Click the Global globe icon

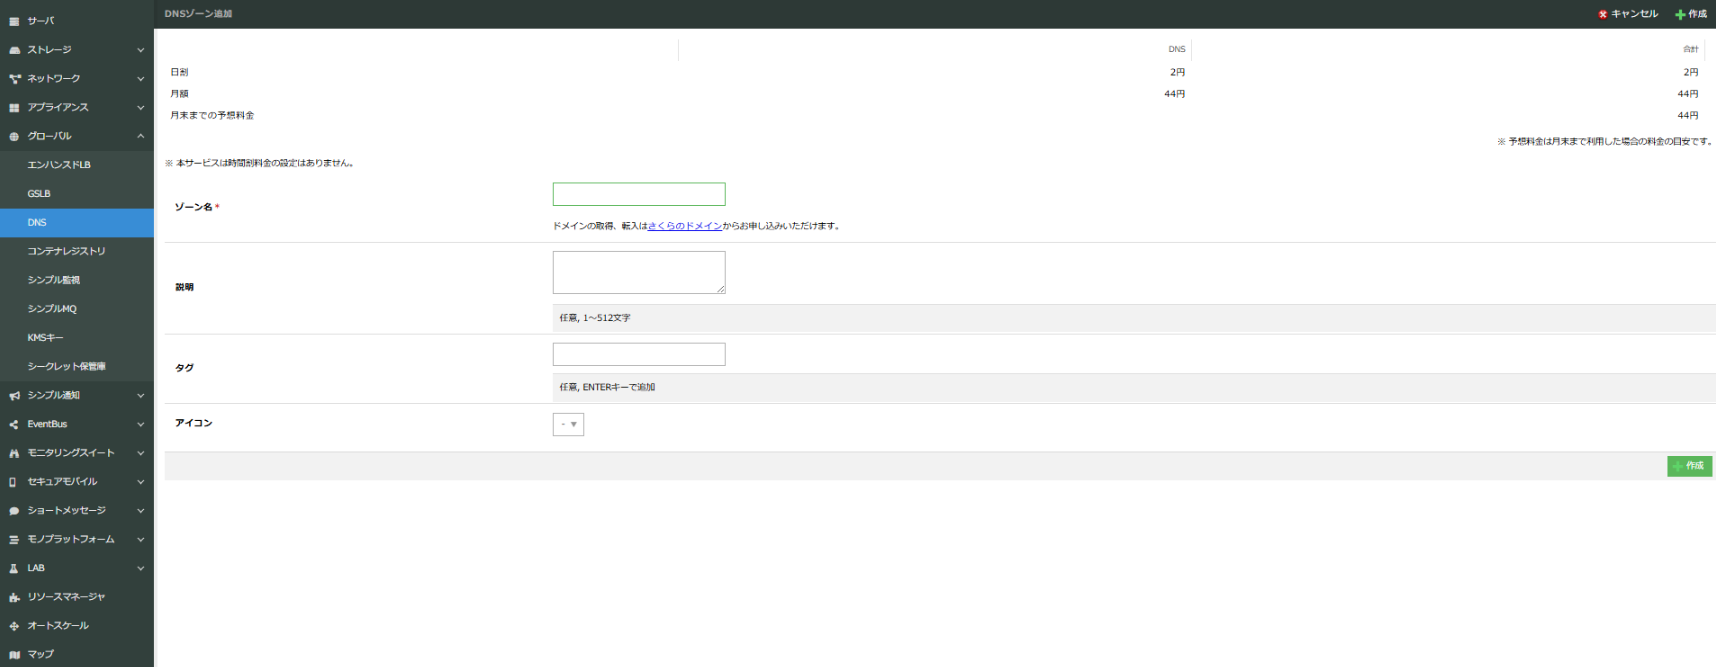14,137
